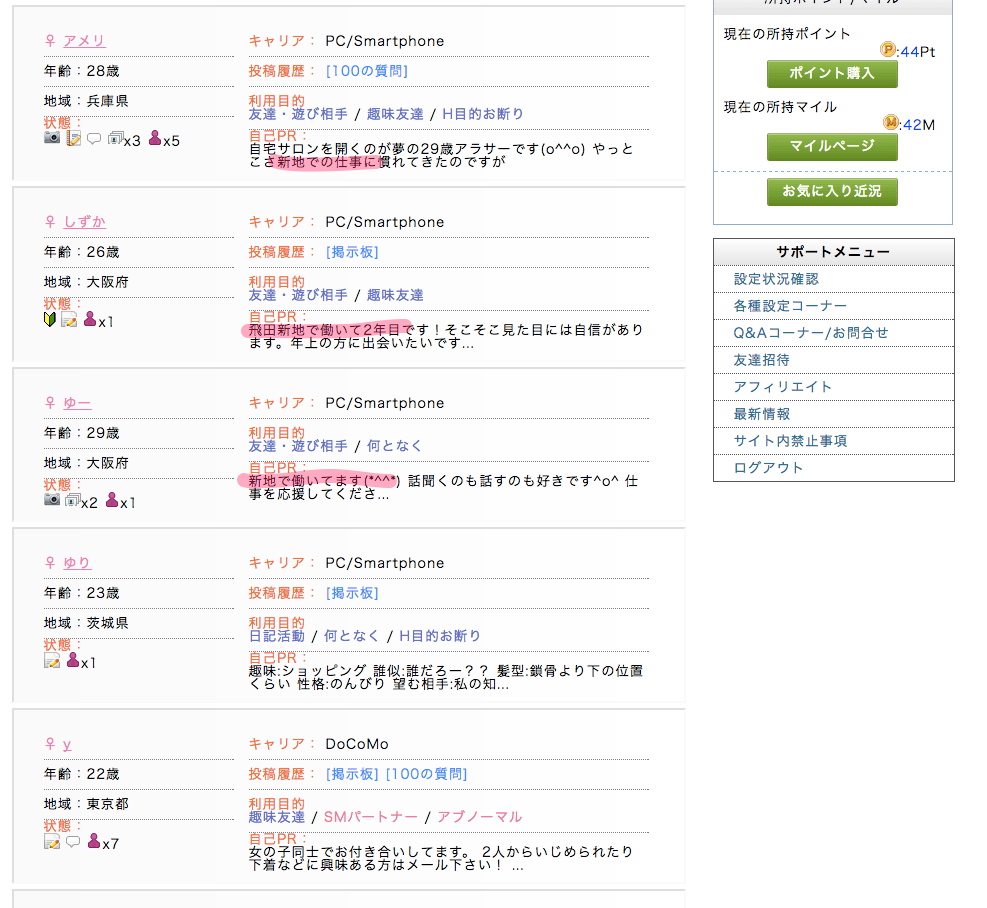Click the camera icon in アメリ's status row

[x=52, y=137]
